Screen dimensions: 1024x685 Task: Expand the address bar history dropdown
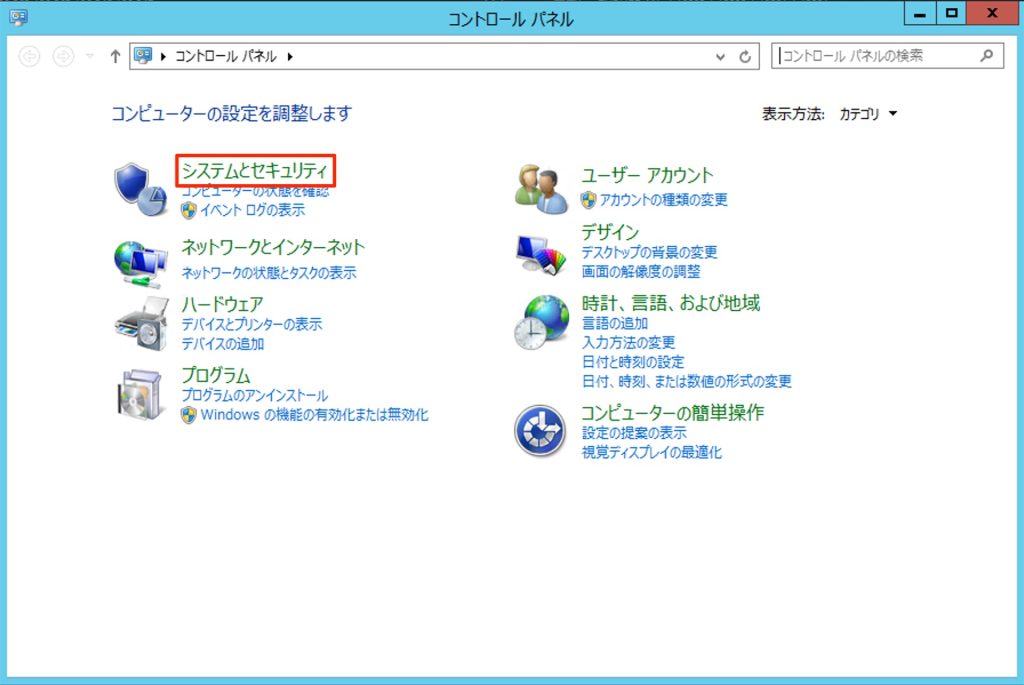[x=720, y=57]
